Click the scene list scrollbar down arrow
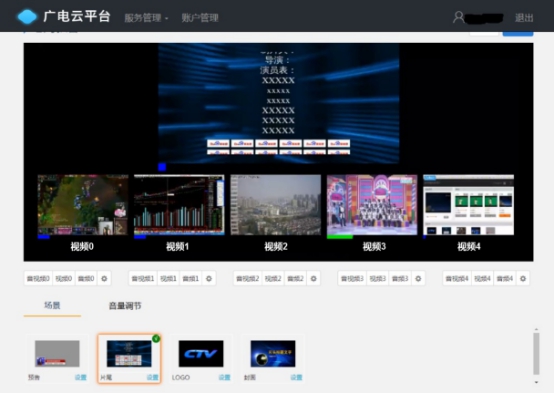Viewport: 554px width, 393px height. (x=536, y=382)
